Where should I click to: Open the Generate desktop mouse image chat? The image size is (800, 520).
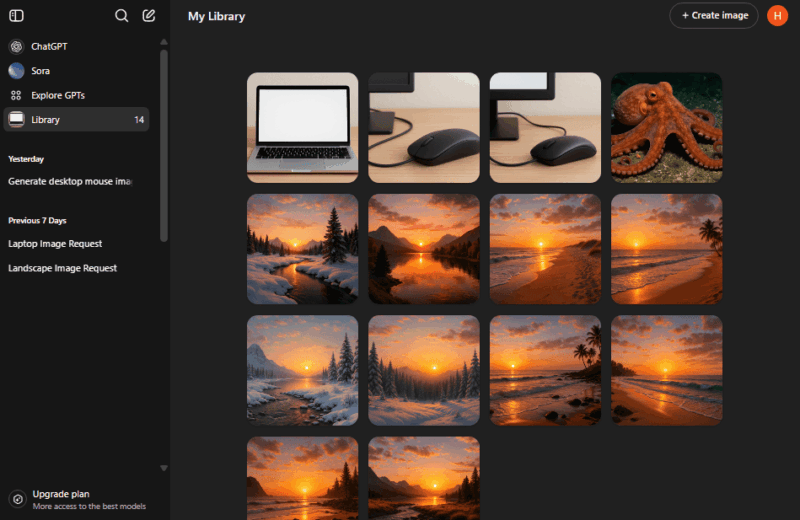tap(70, 181)
